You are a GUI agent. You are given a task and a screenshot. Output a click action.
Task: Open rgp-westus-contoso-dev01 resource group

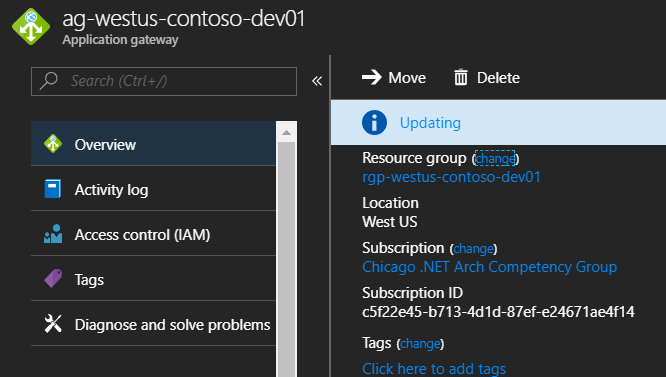point(451,177)
